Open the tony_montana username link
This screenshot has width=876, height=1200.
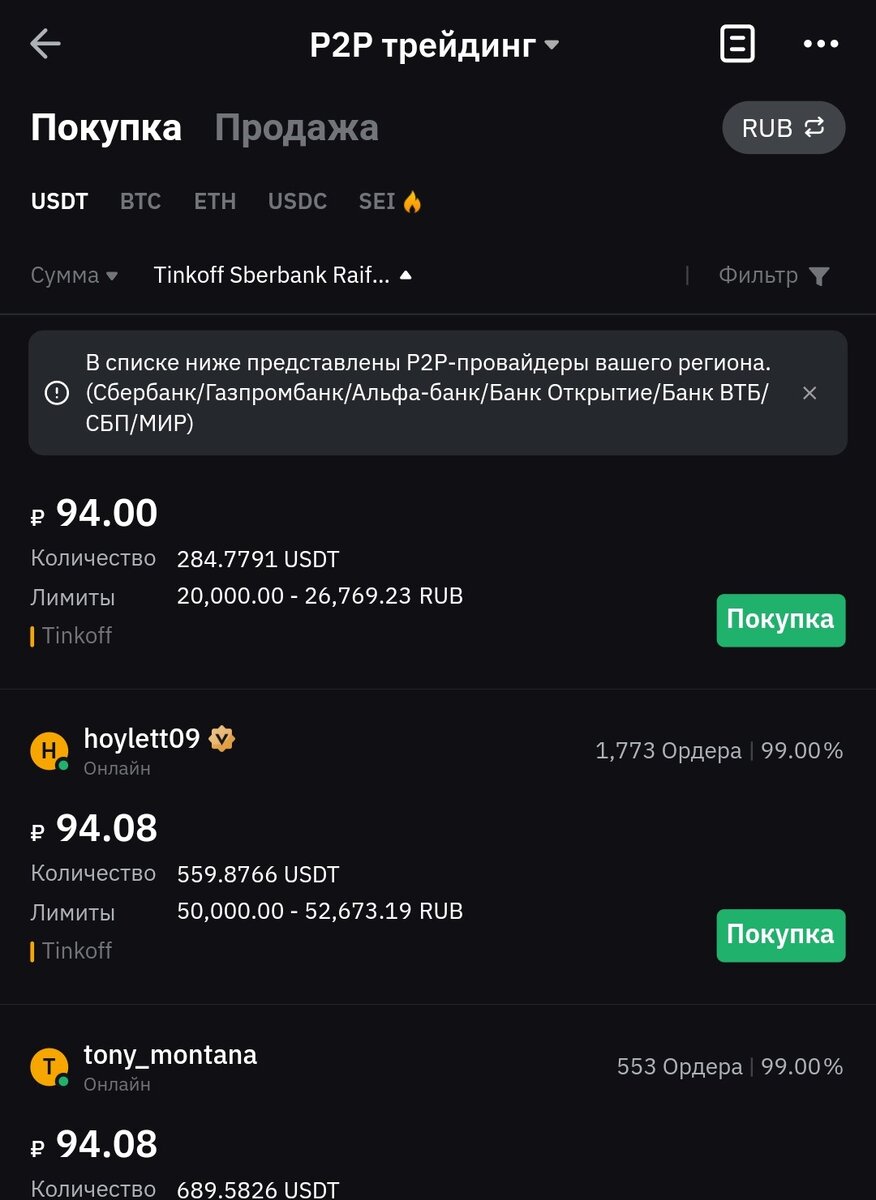[170, 1054]
